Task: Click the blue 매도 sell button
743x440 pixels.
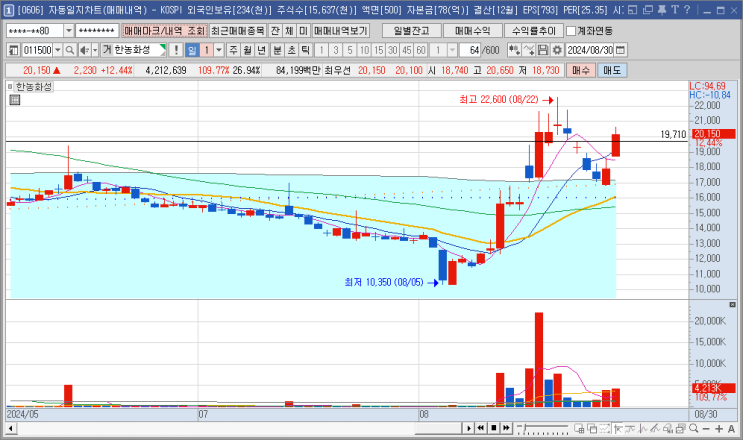Action: coord(612,71)
